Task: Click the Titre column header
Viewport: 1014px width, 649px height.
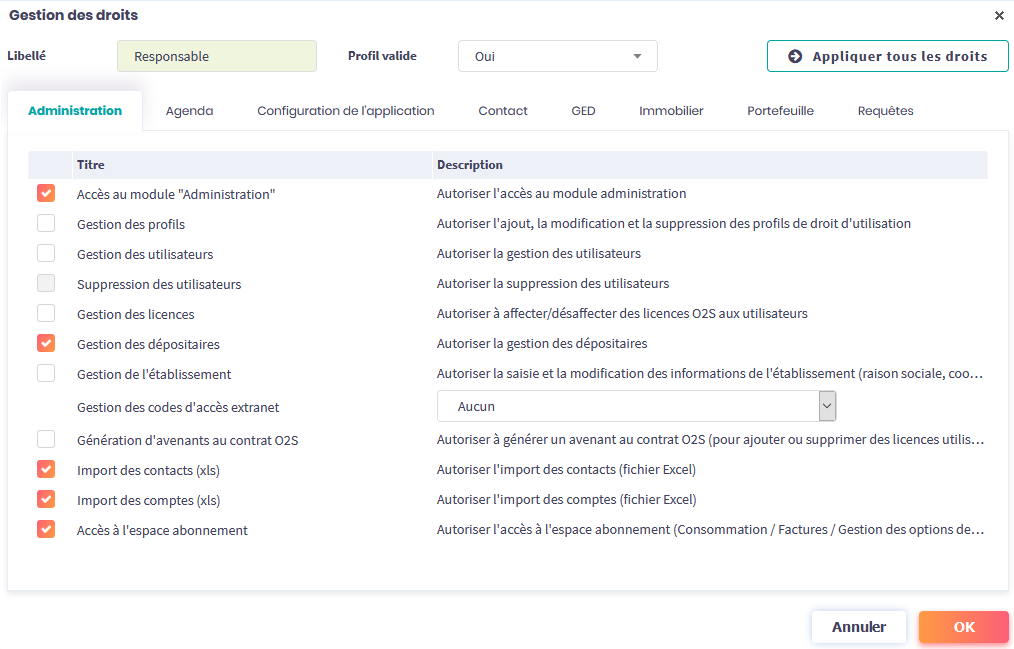Action: click(91, 165)
